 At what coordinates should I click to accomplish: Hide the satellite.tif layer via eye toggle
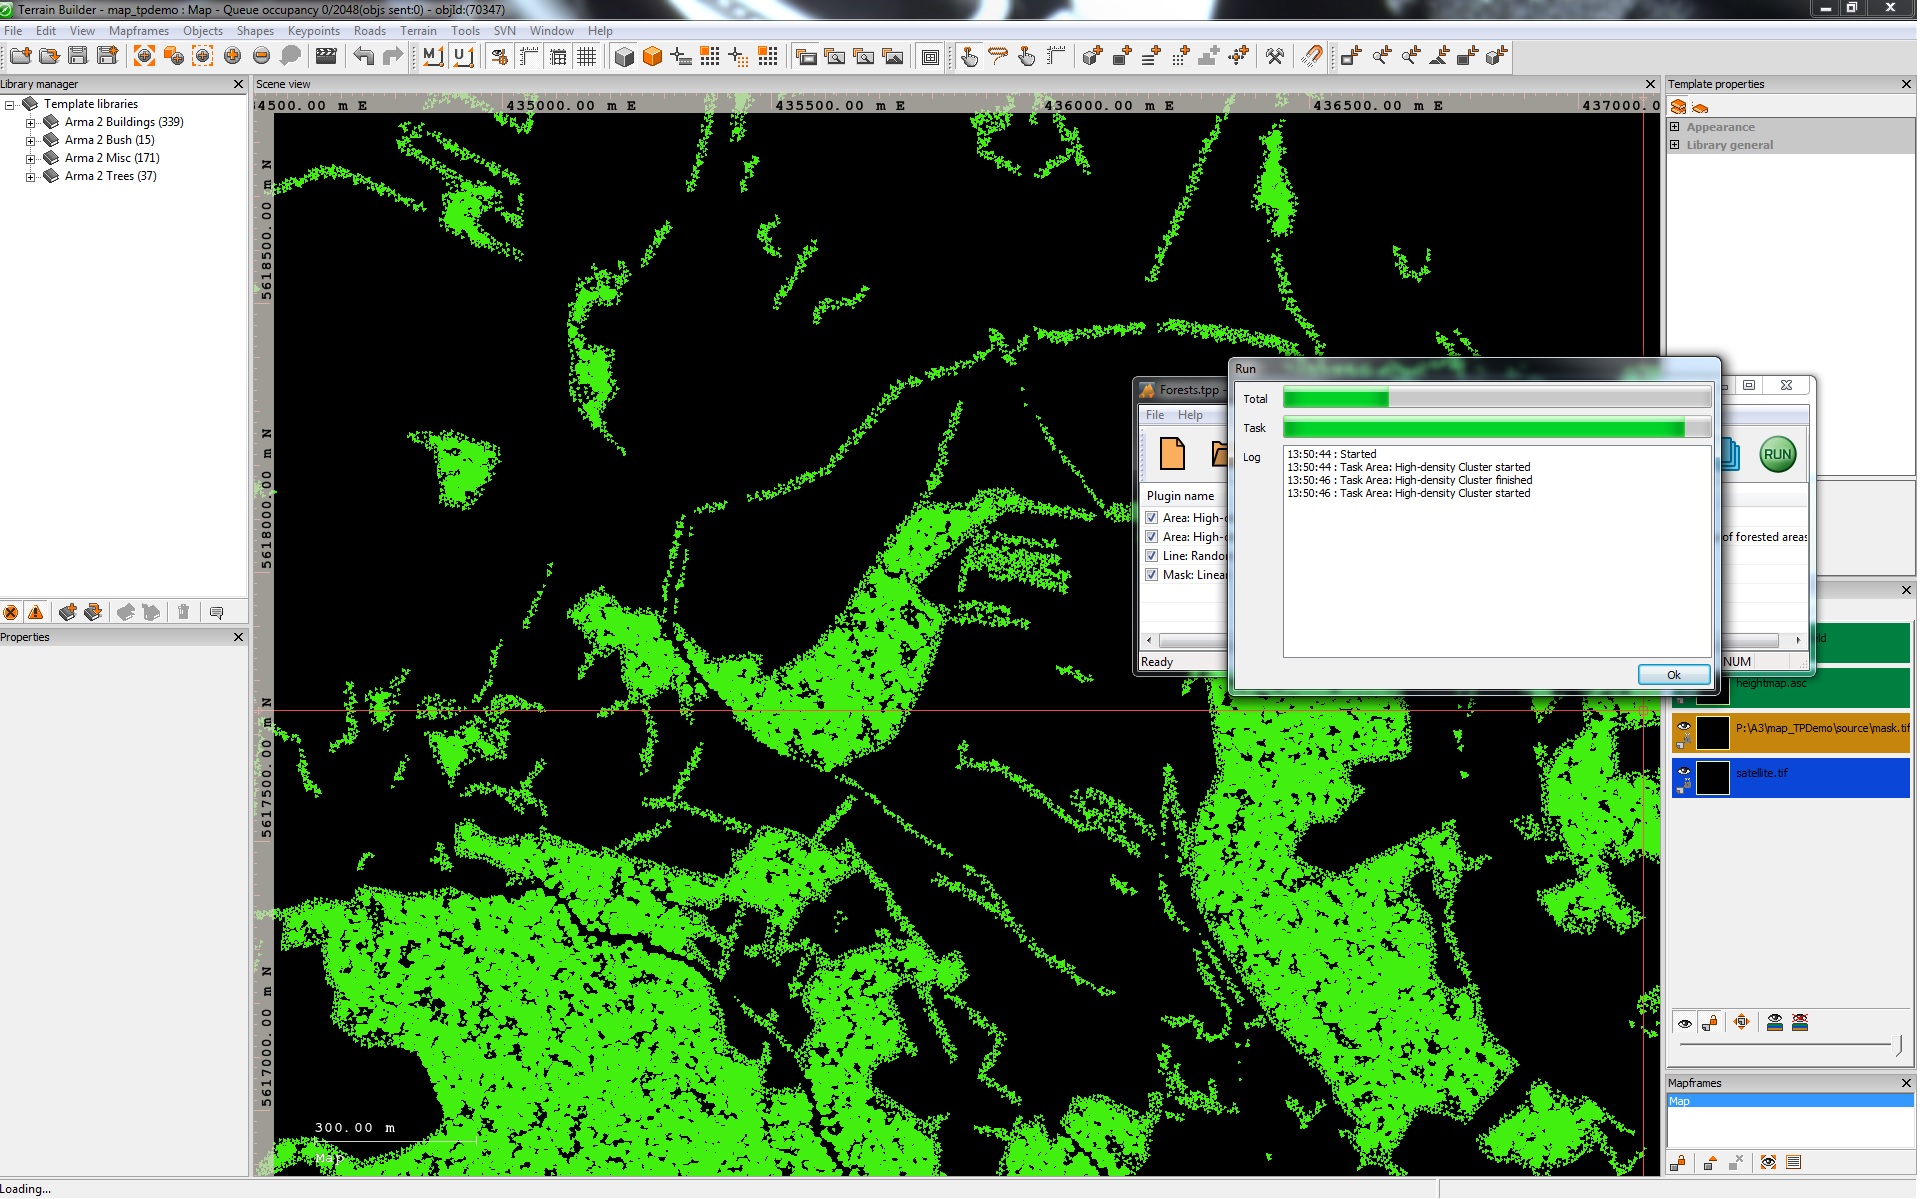pyautogui.click(x=1686, y=772)
